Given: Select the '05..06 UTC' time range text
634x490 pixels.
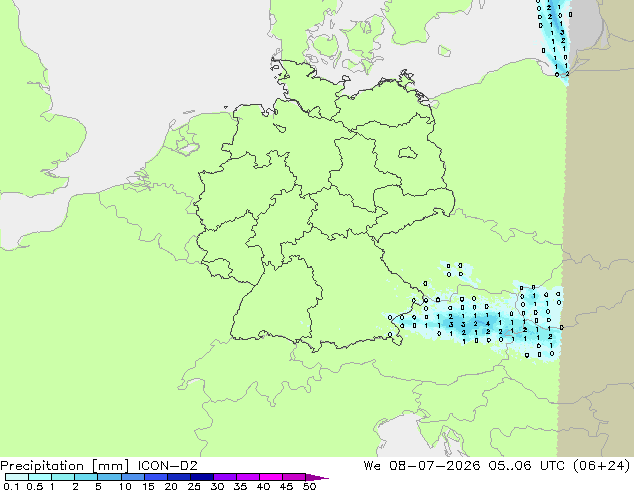Looking at the screenshot, I should click(x=529, y=466).
